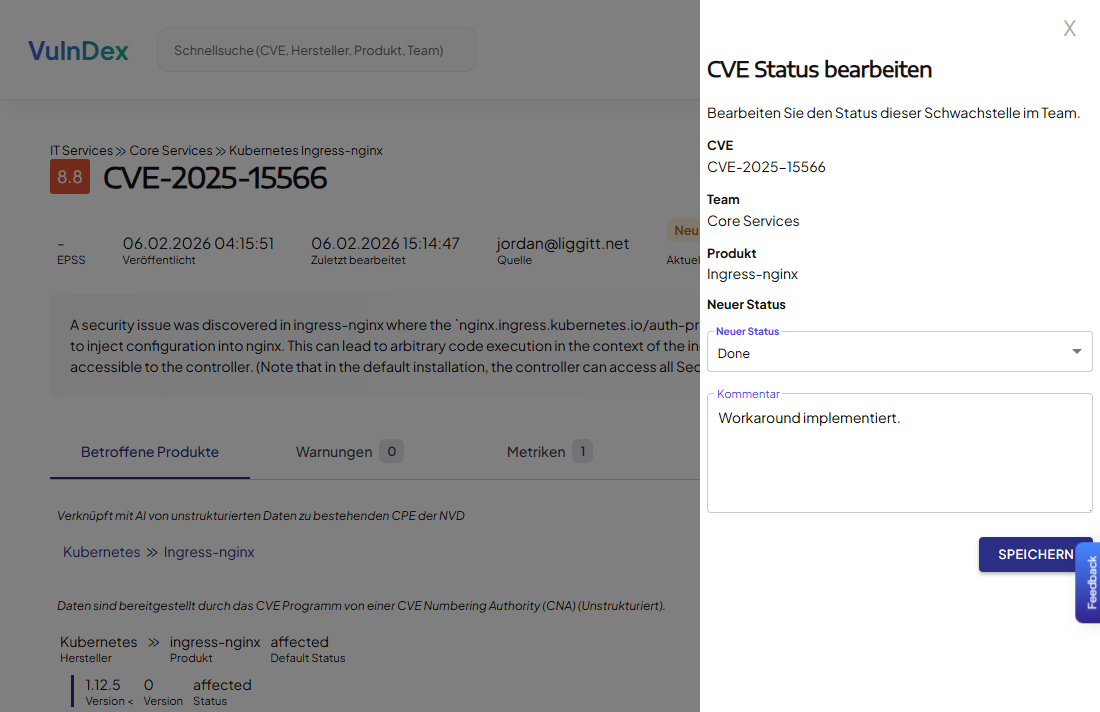Click the "0" counter badge beside Warnungen
The height and width of the screenshot is (712, 1100).
393,451
